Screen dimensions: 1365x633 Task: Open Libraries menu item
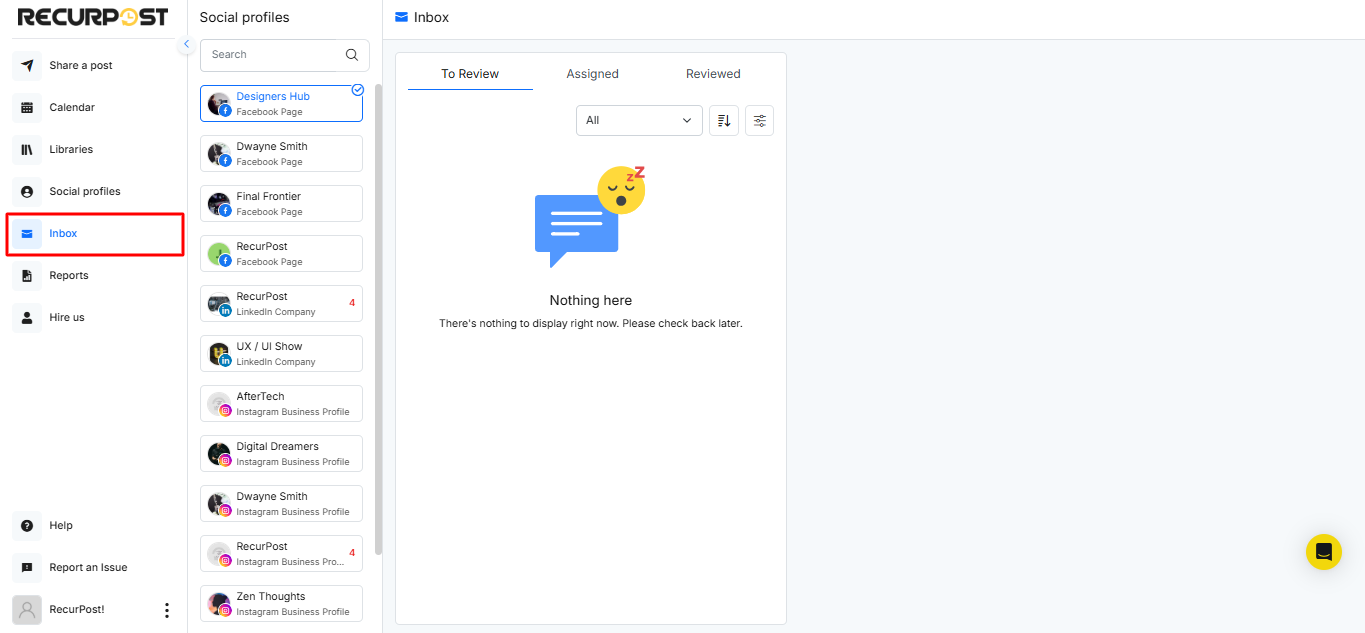[71, 150]
